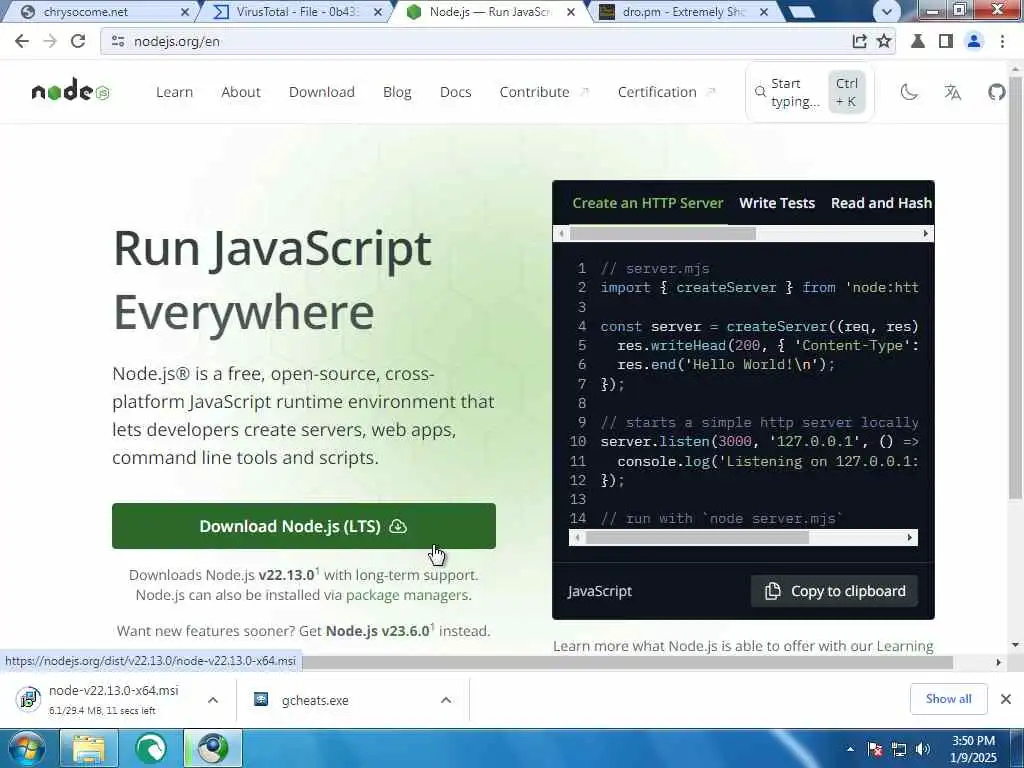Open site information icon in address bar
This screenshot has height=768, width=1024.
pos(118,41)
